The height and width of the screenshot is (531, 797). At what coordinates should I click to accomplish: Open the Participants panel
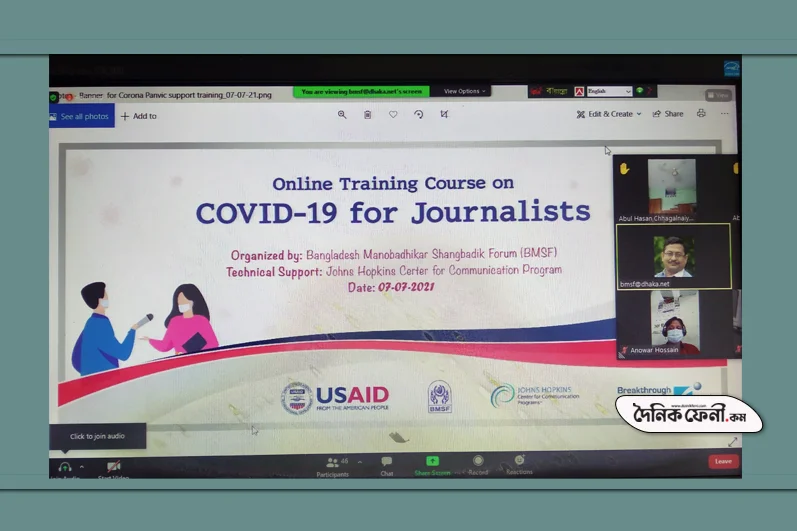[x=332, y=463]
